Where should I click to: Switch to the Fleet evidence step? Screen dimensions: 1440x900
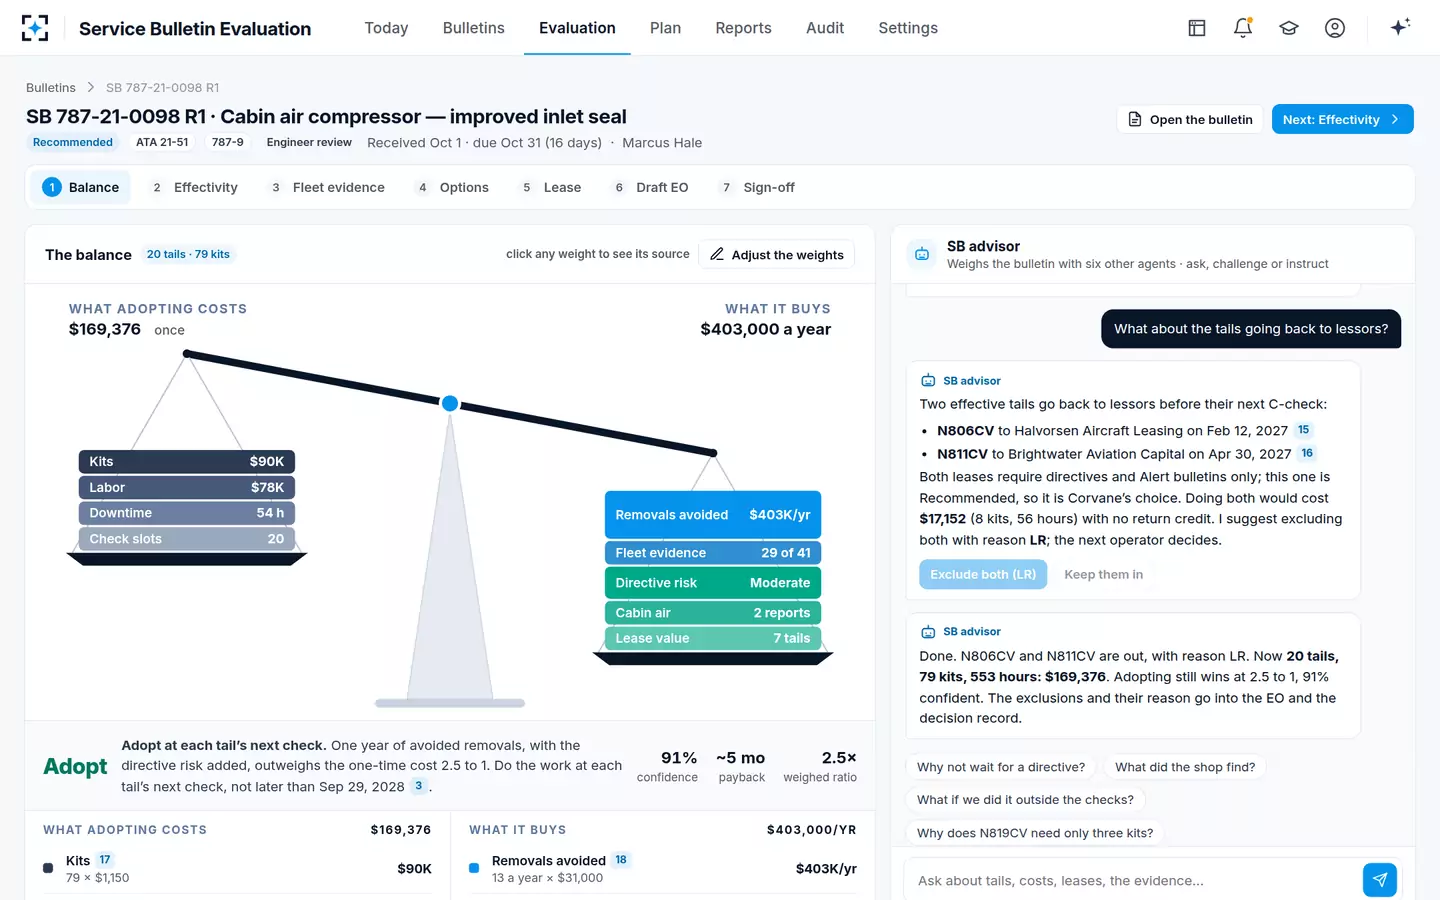[327, 187]
